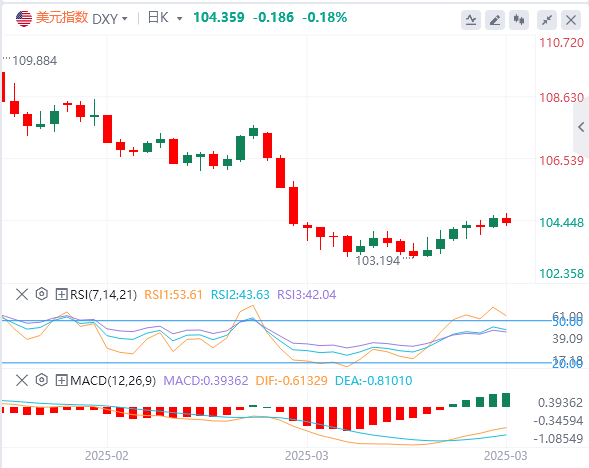Click the US flag icon

(24, 19)
